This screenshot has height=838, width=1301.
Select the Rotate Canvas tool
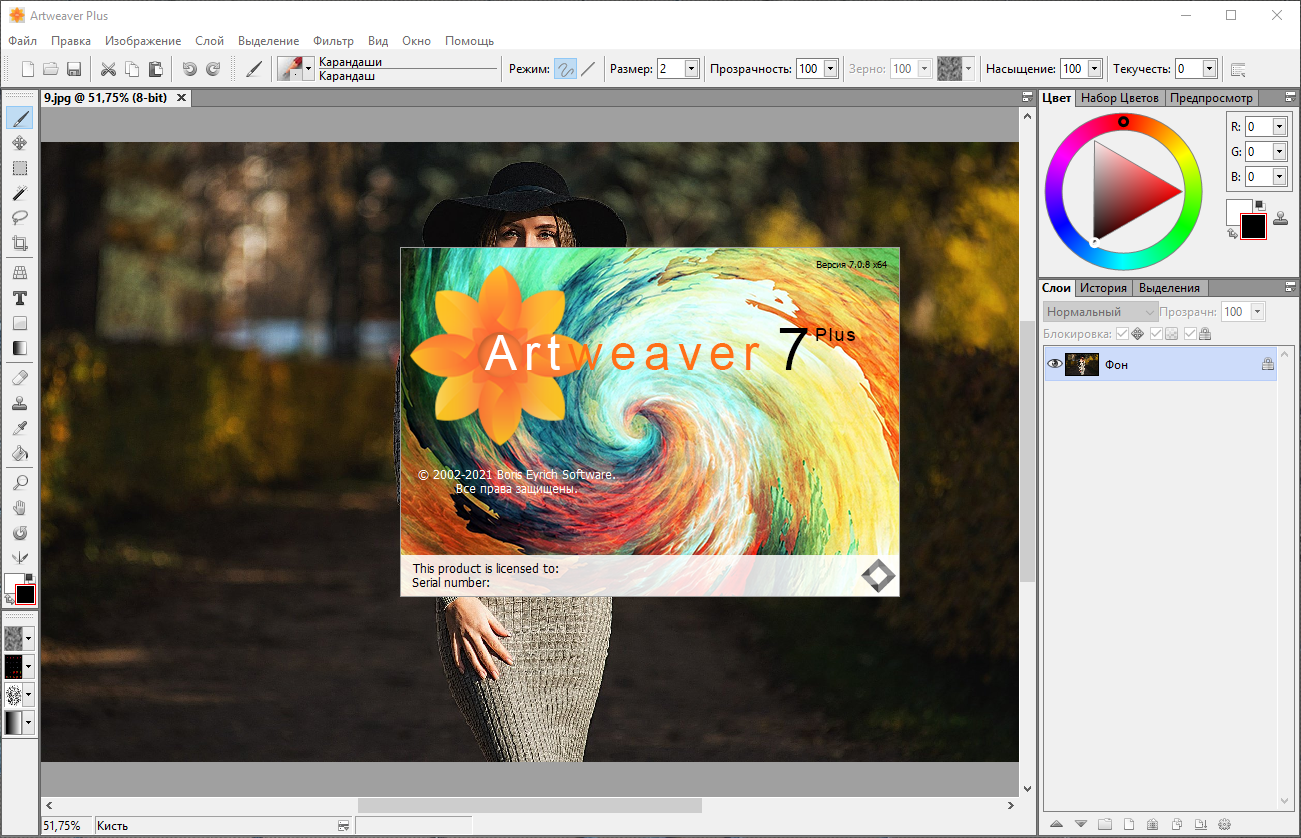coord(19,533)
